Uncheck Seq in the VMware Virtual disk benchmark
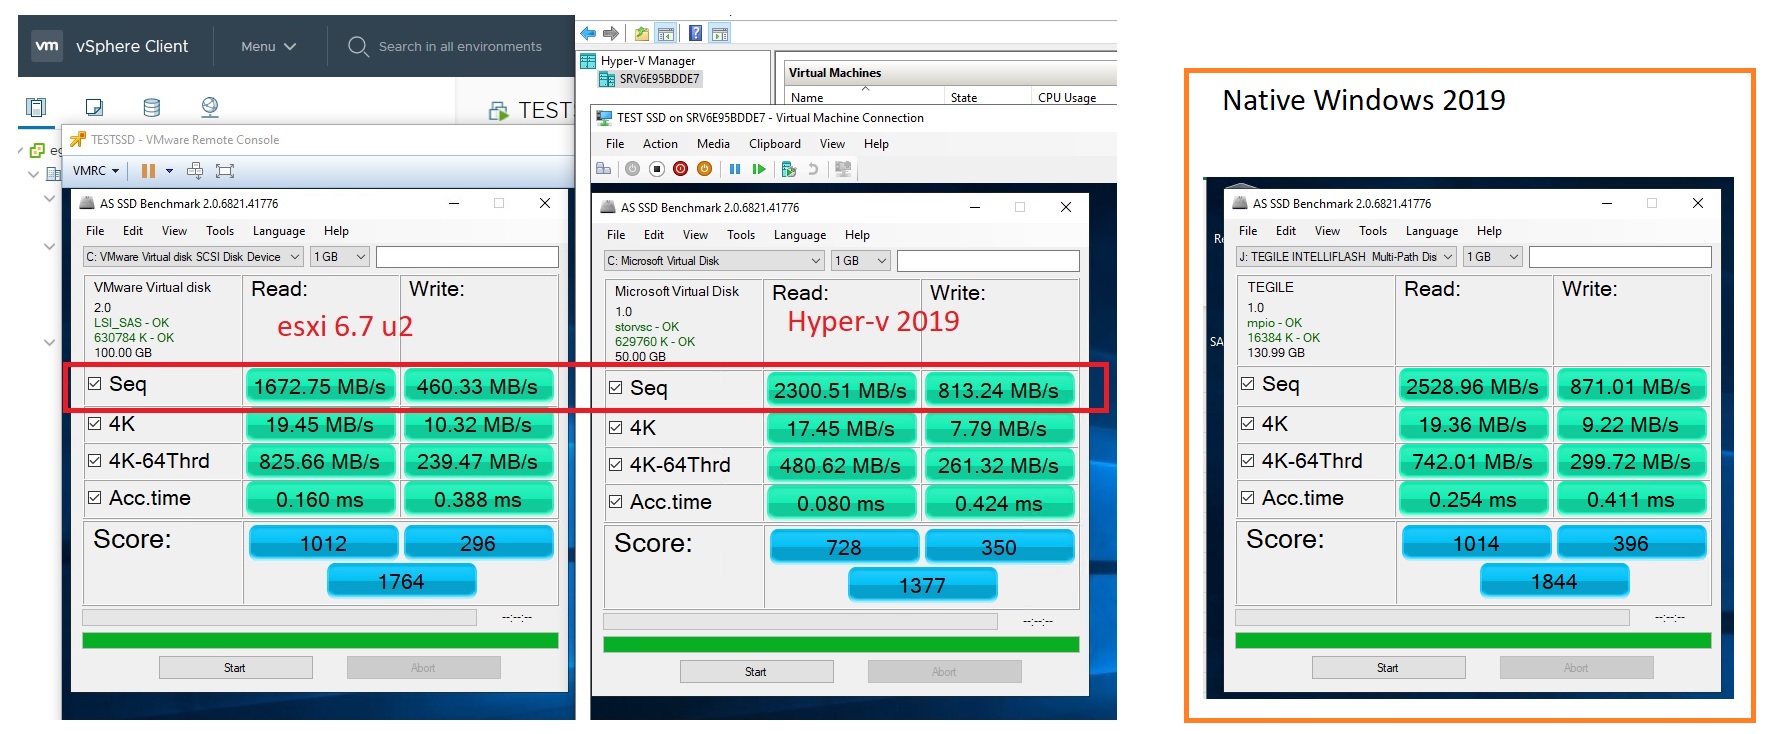 click(95, 384)
